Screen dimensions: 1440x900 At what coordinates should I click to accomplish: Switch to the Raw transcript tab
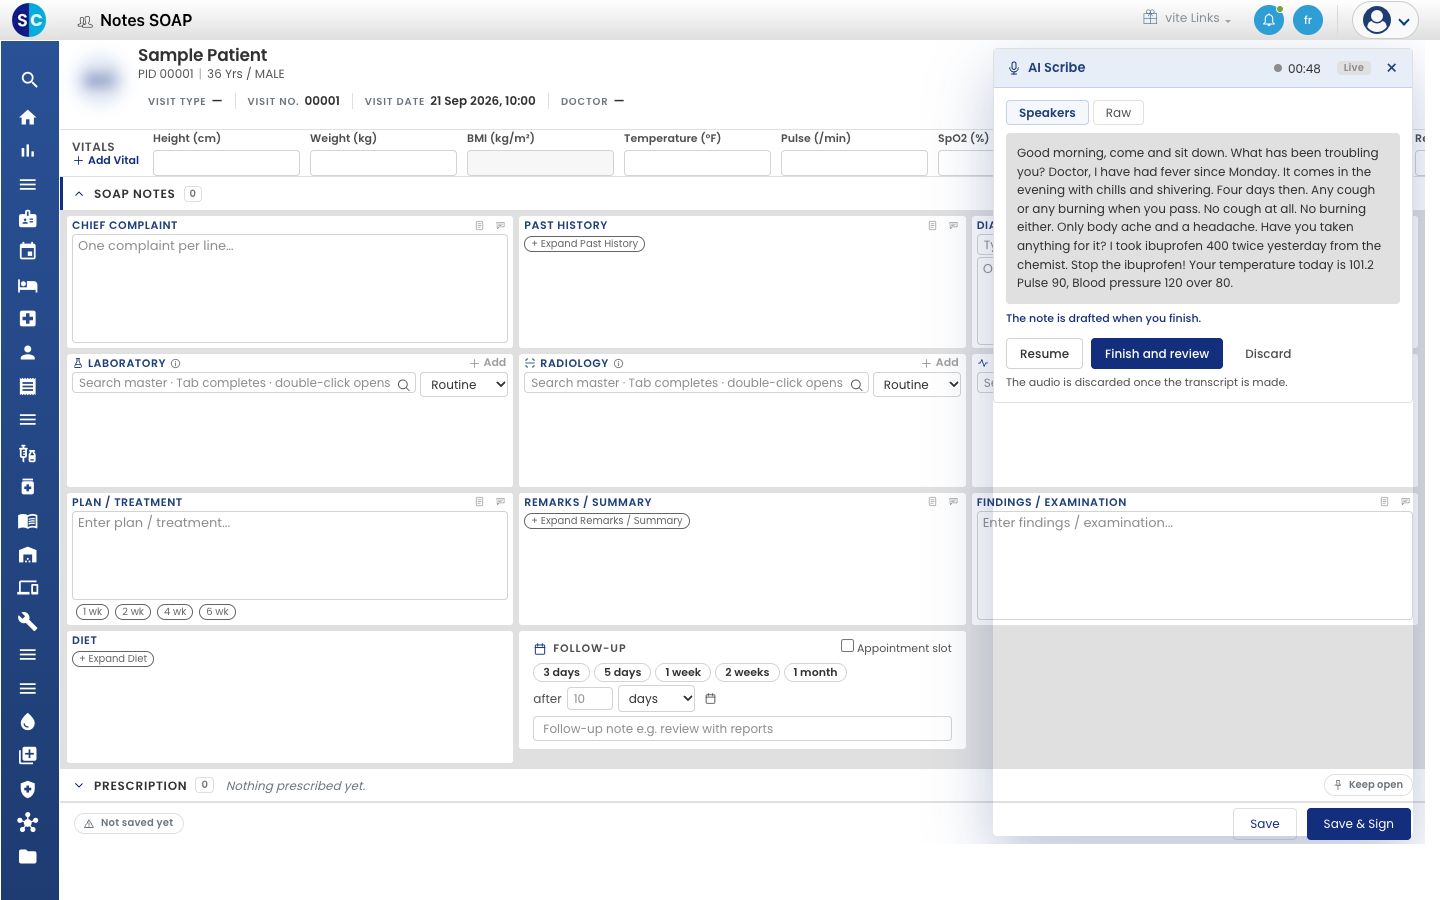pos(1118,113)
